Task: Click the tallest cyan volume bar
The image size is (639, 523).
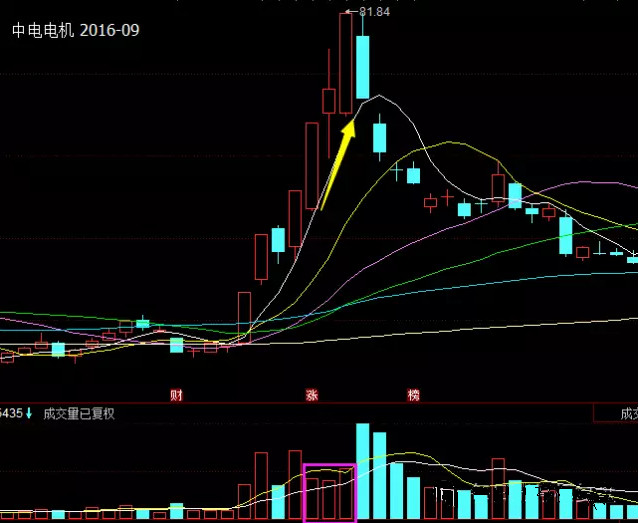Action: [x=363, y=471]
